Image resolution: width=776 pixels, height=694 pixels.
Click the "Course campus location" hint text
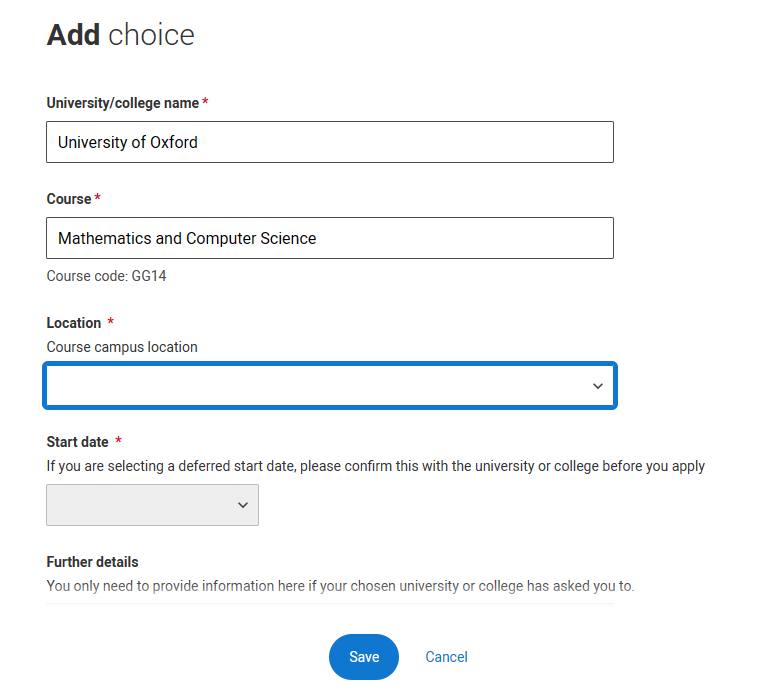pos(122,347)
